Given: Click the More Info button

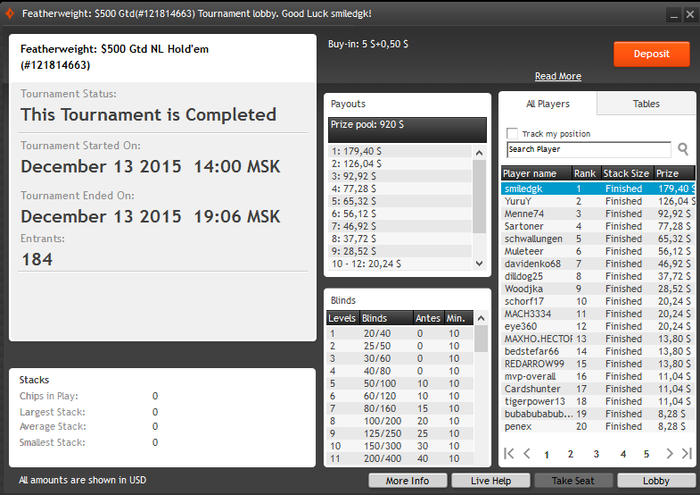Looking at the screenshot, I should tap(407, 481).
